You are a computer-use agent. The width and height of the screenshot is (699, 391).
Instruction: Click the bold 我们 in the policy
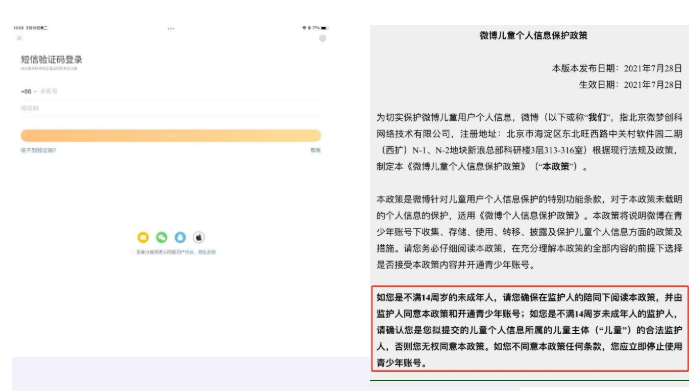tap(597, 118)
